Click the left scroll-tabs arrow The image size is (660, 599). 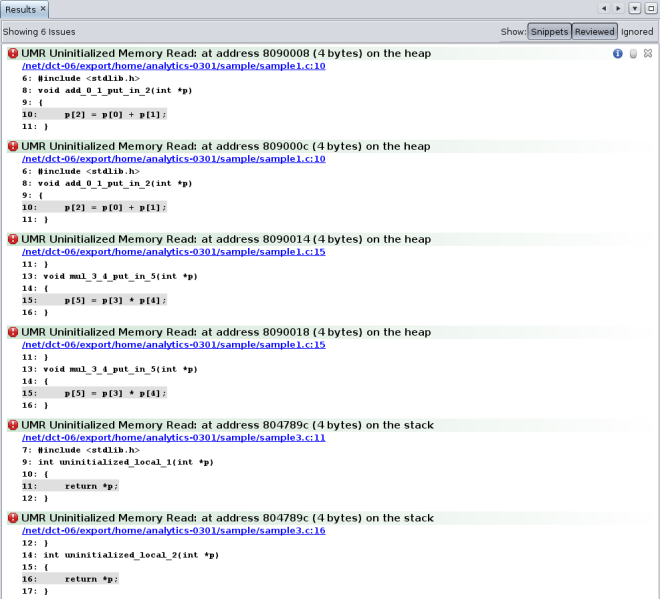pos(604,8)
